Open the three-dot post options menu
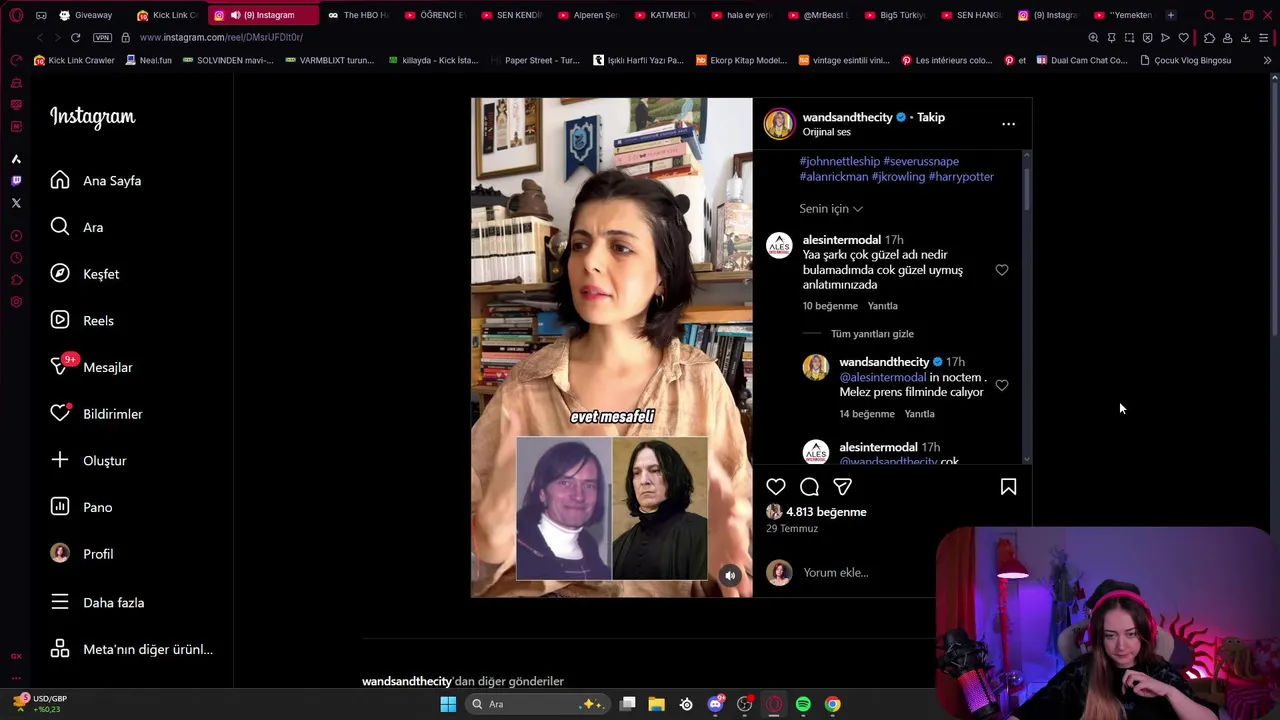The image size is (1280, 720). pyautogui.click(x=1008, y=124)
